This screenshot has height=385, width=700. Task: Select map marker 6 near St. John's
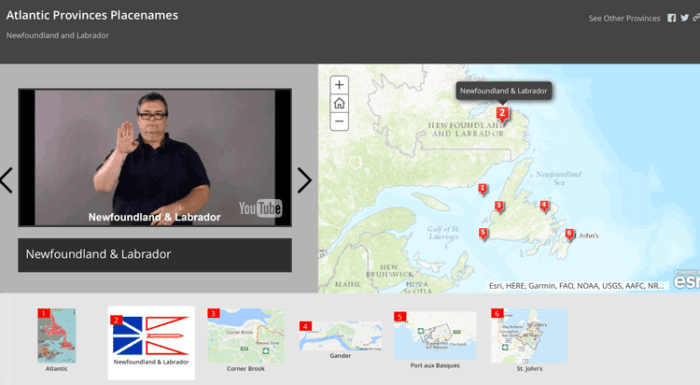click(x=569, y=234)
